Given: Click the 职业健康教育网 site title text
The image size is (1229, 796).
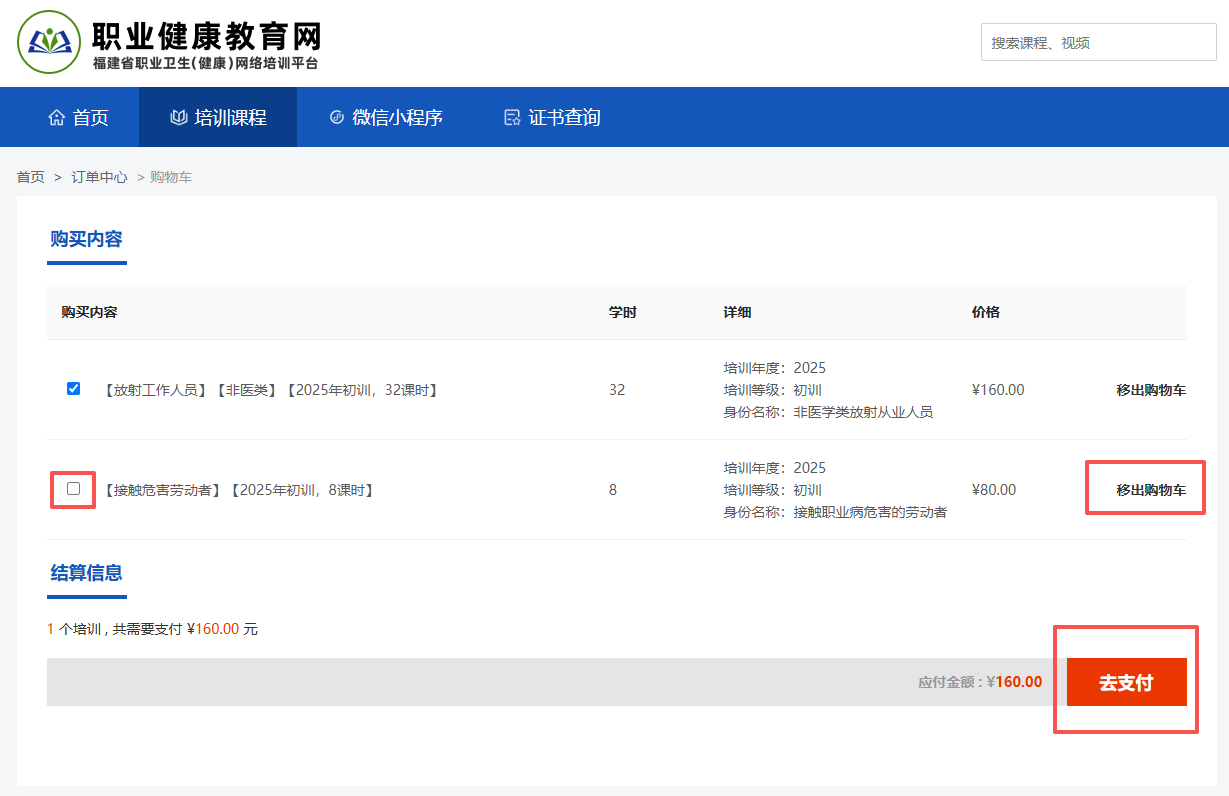Looking at the screenshot, I should pyautogui.click(x=206, y=37).
